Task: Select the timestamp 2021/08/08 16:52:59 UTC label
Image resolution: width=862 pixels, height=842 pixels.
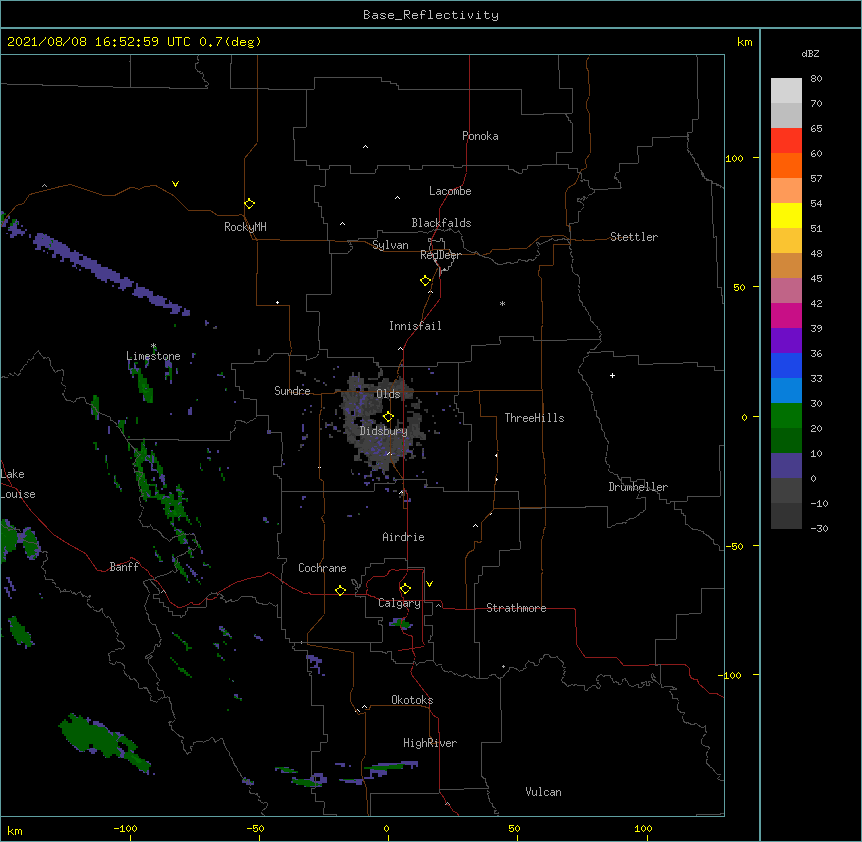Action: 99,42
